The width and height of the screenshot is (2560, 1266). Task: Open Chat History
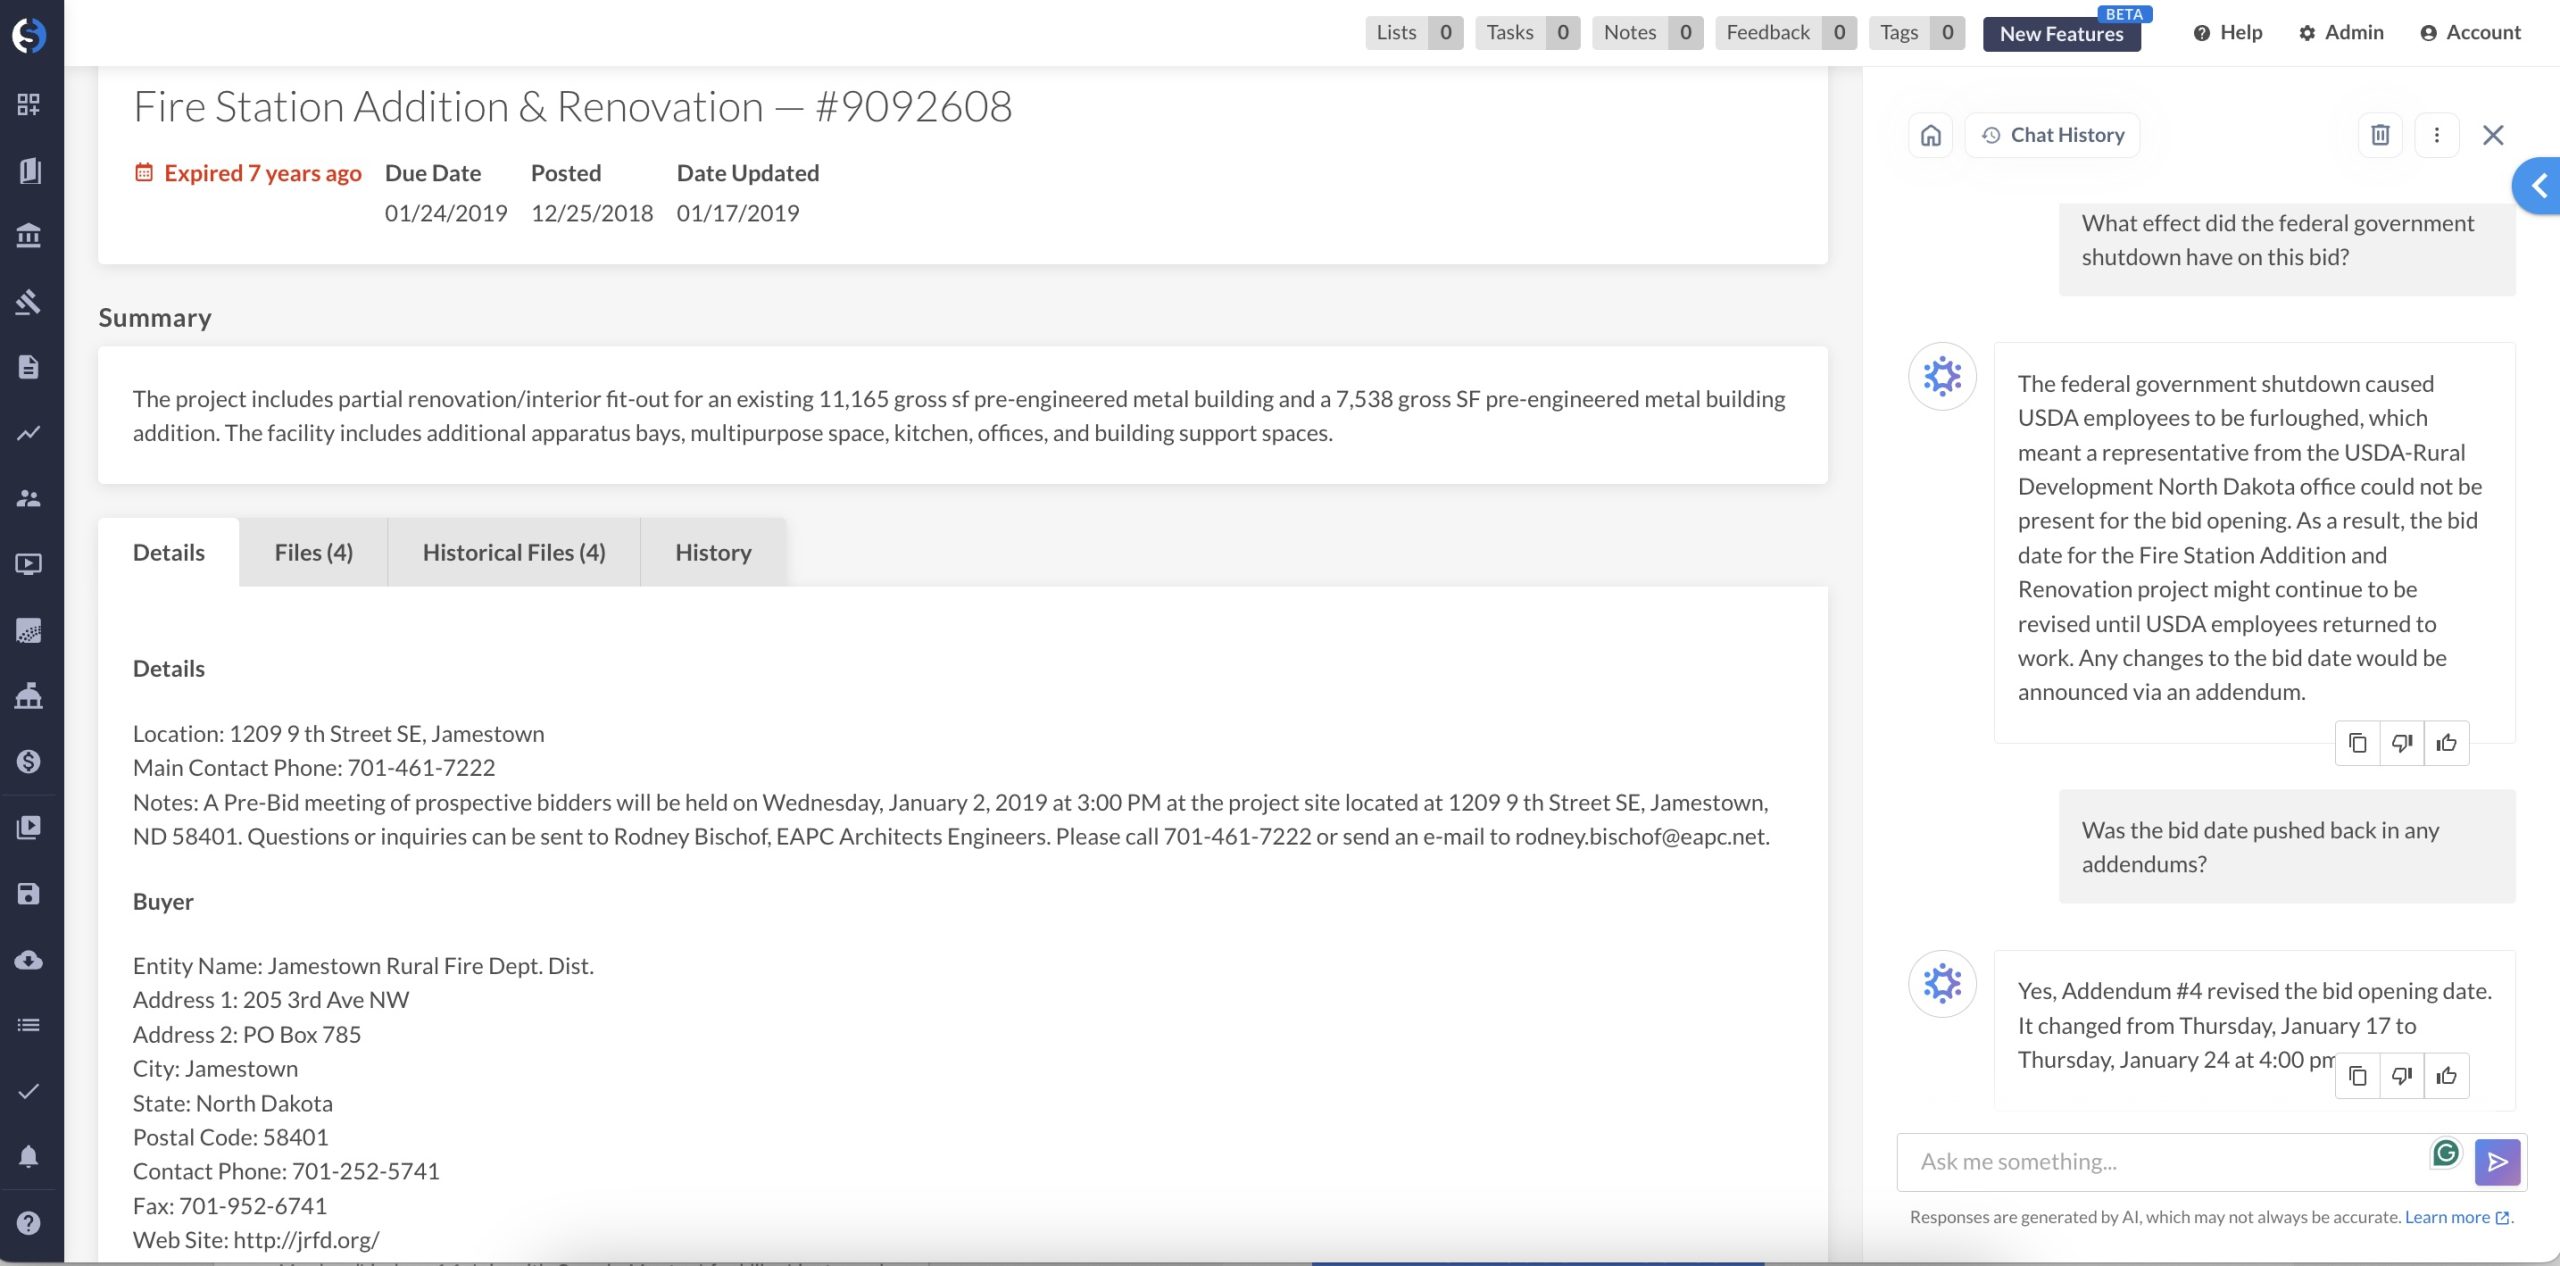point(2053,135)
